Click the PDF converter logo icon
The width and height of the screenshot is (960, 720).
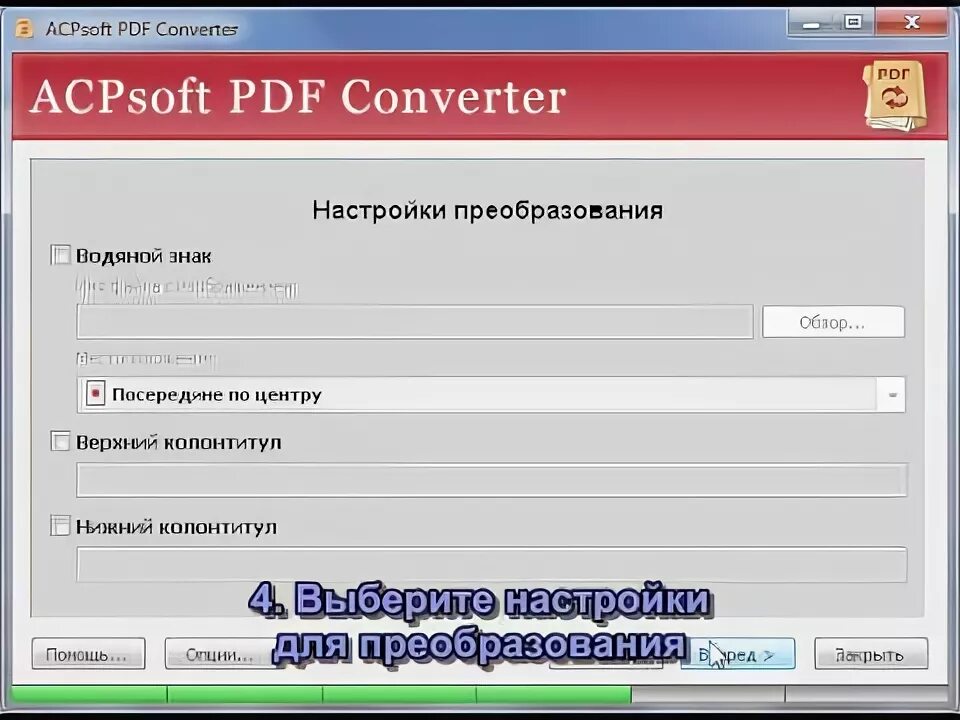[x=894, y=96]
